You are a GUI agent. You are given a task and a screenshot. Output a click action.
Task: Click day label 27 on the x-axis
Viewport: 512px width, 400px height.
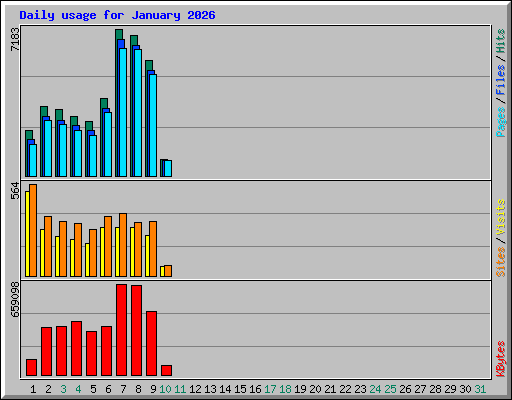coord(420,389)
